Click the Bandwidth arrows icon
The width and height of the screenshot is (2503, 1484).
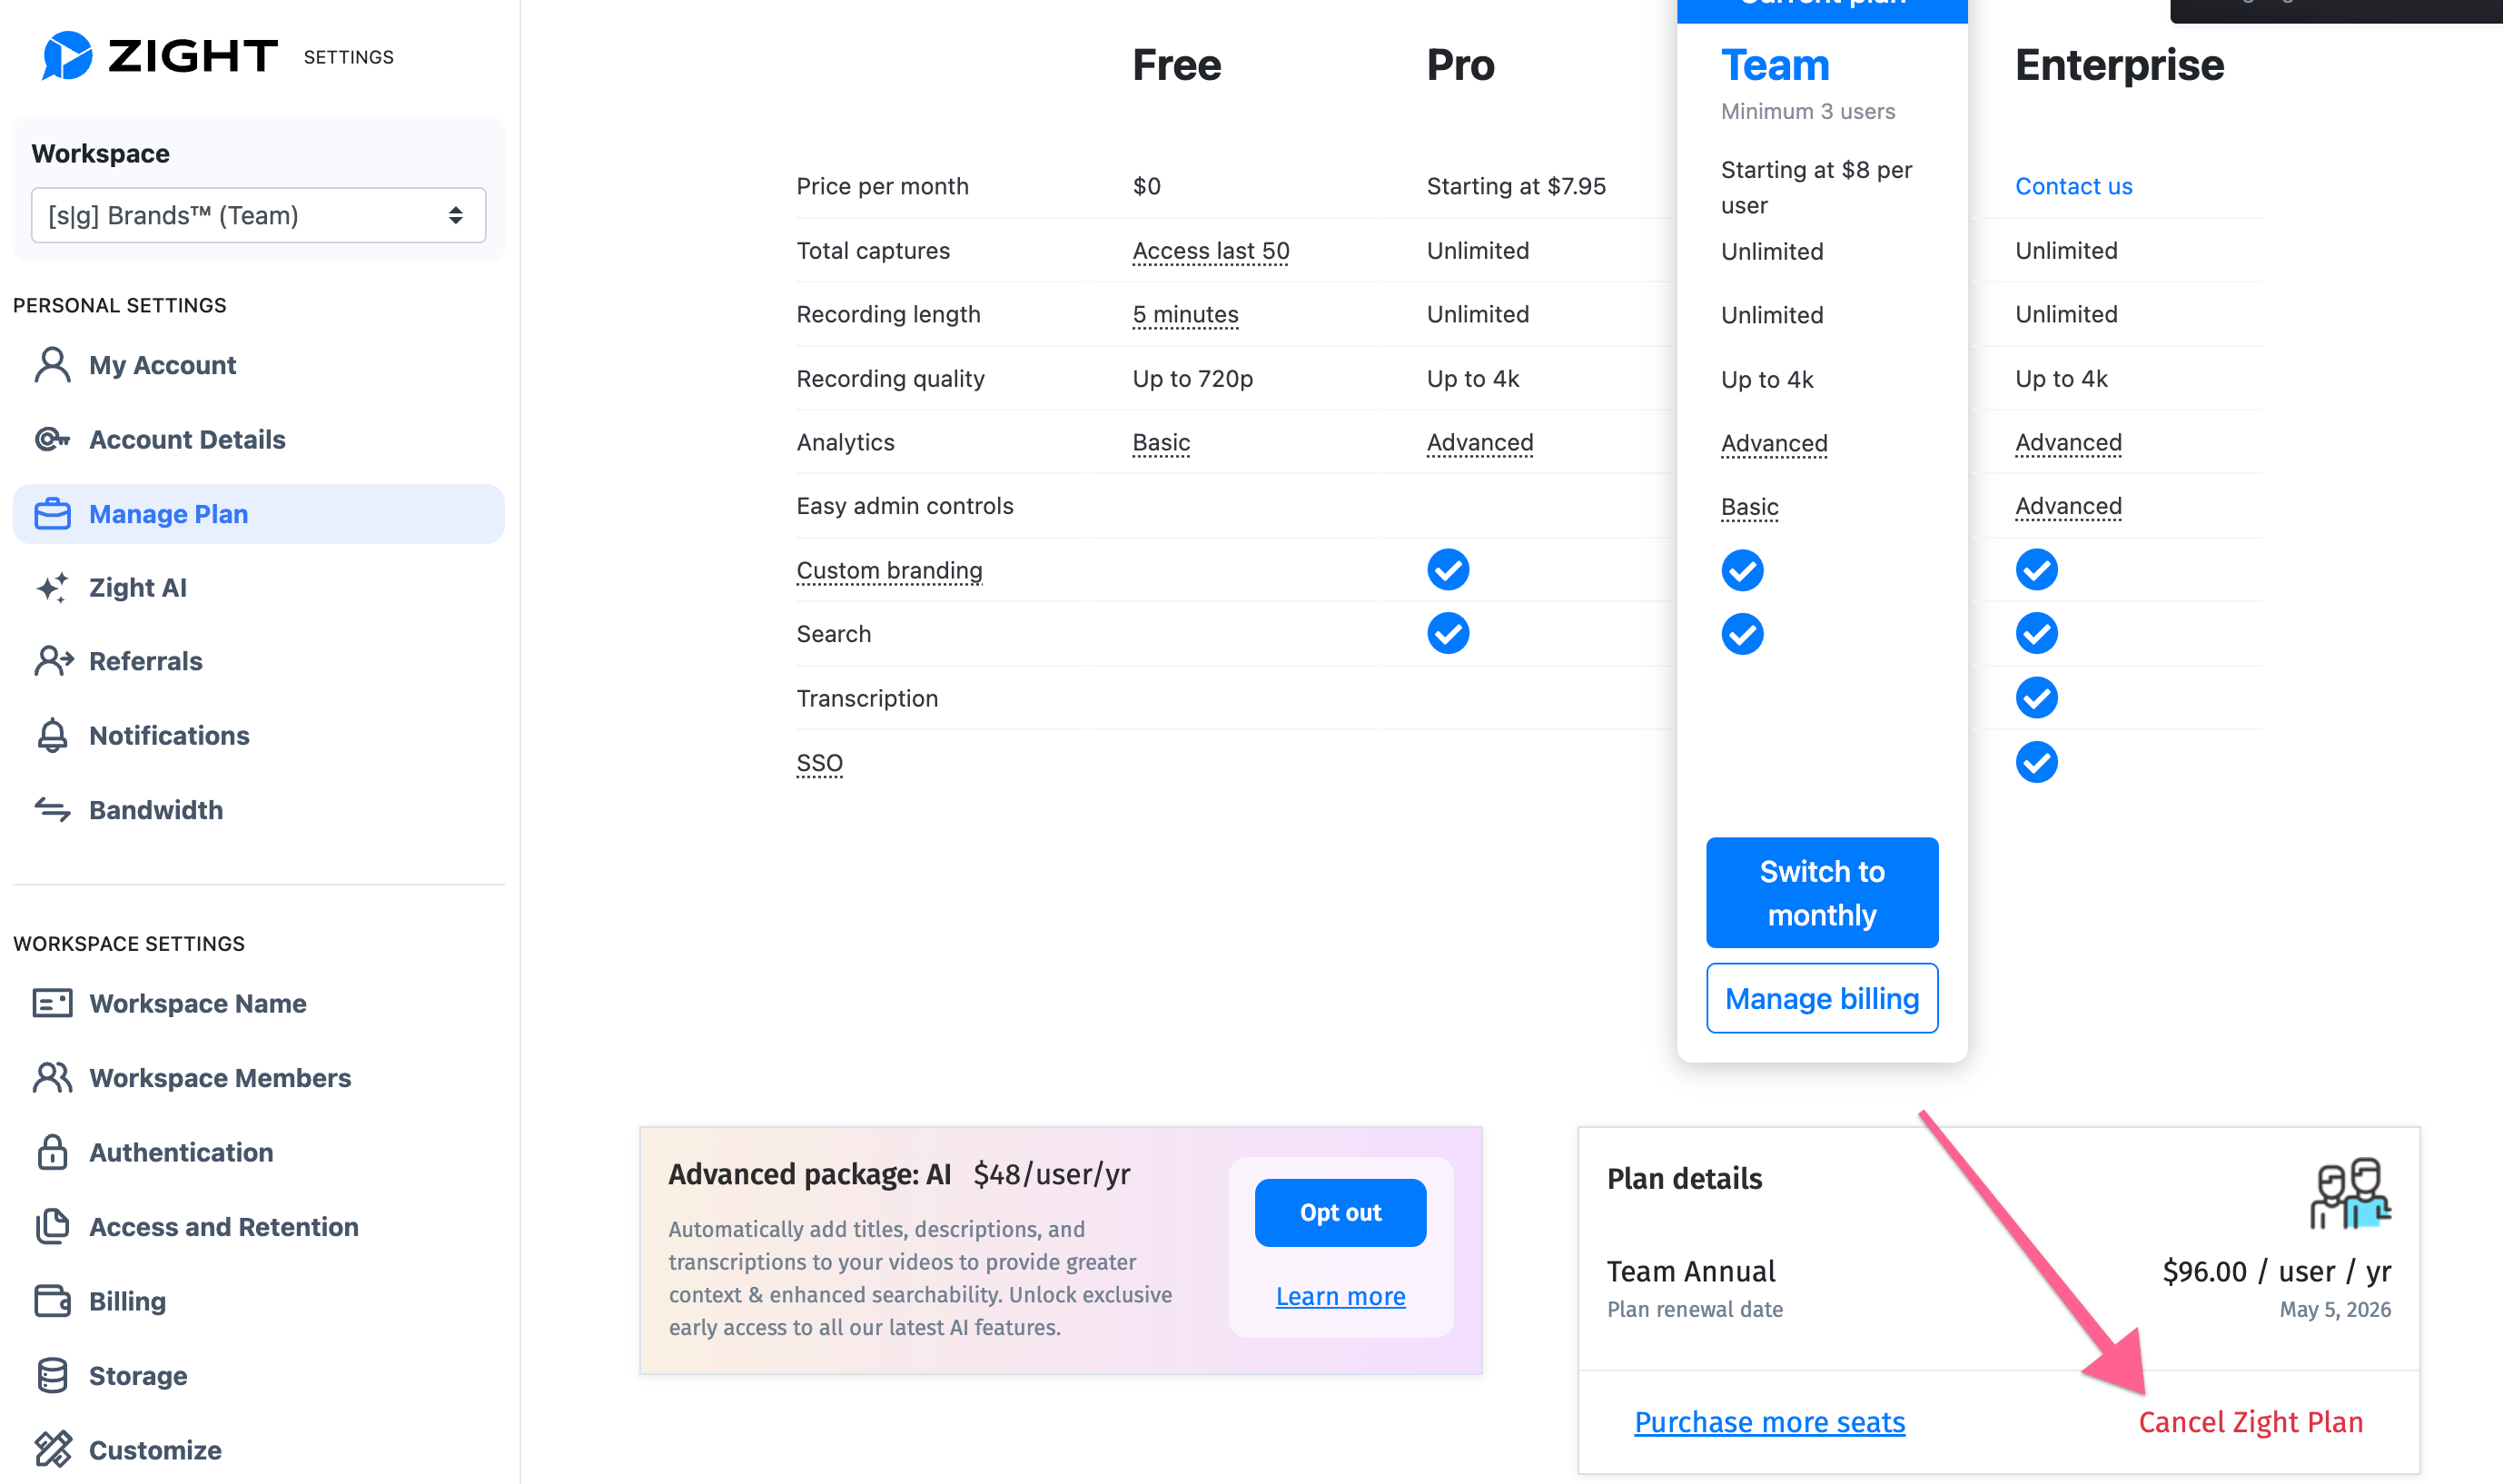(52, 809)
